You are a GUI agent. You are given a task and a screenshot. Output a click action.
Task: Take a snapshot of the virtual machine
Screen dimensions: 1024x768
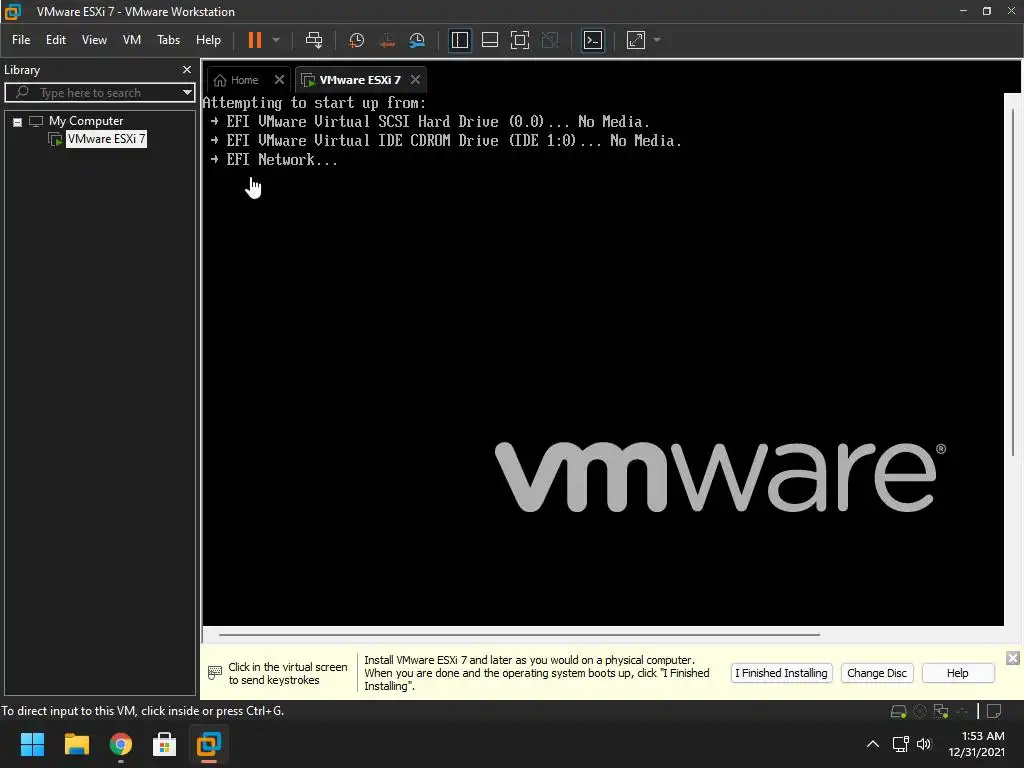pos(356,40)
